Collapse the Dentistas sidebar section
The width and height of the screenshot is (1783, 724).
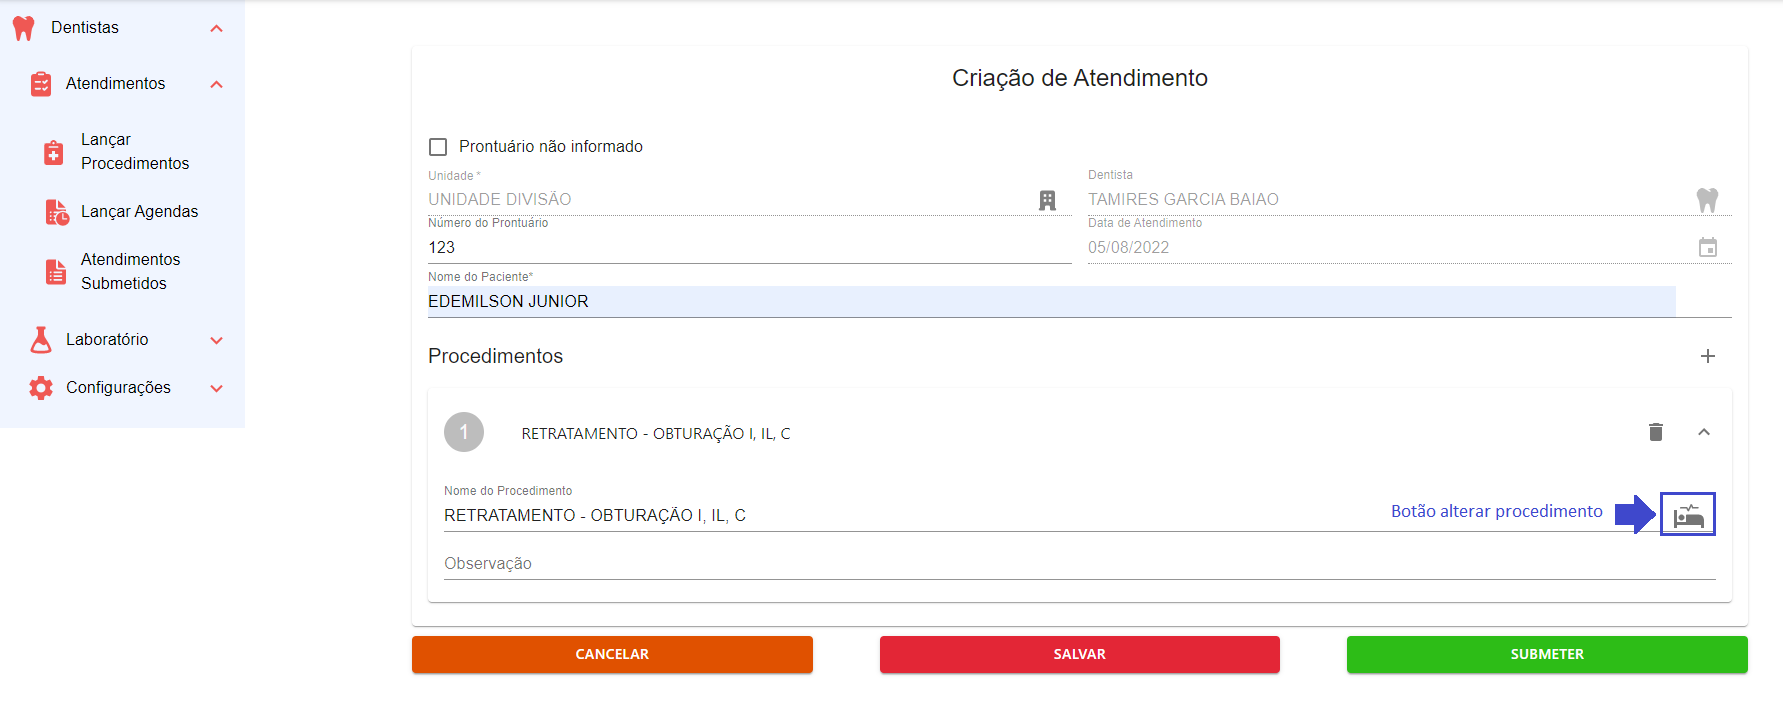point(216,28)
